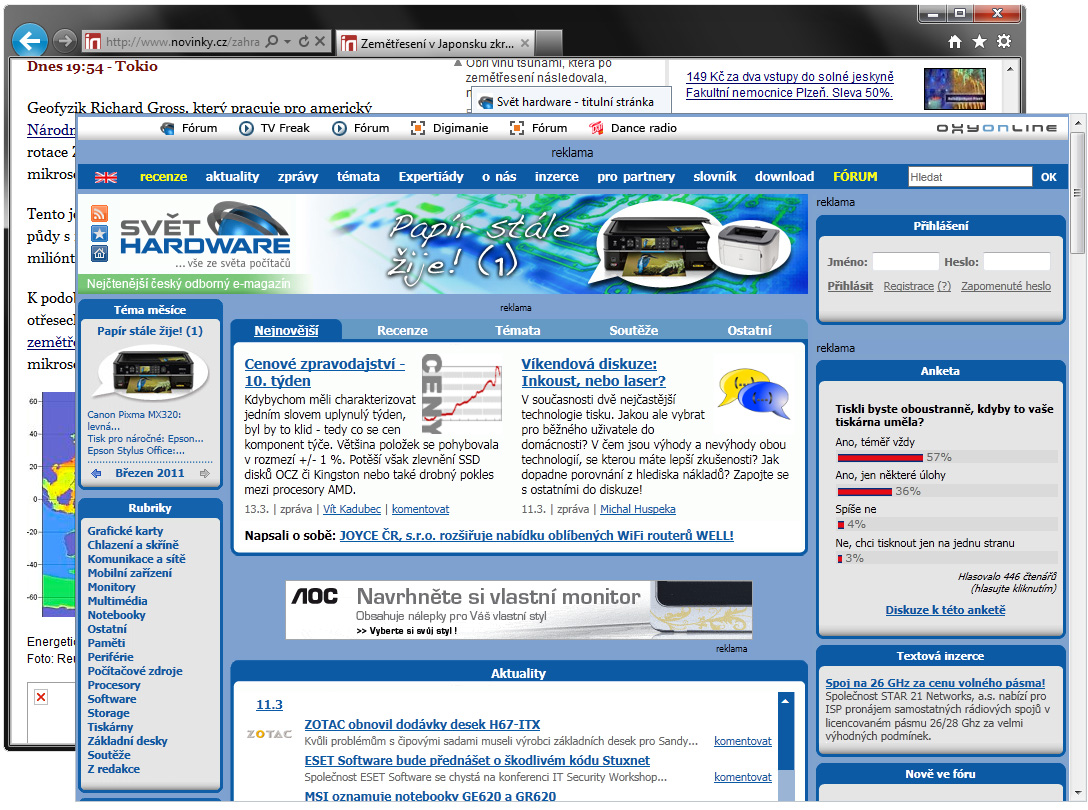This screenshot has width=1088, height=810.
Task: Open IE favorites star in toolbar
Action: (x=979, y=41)
